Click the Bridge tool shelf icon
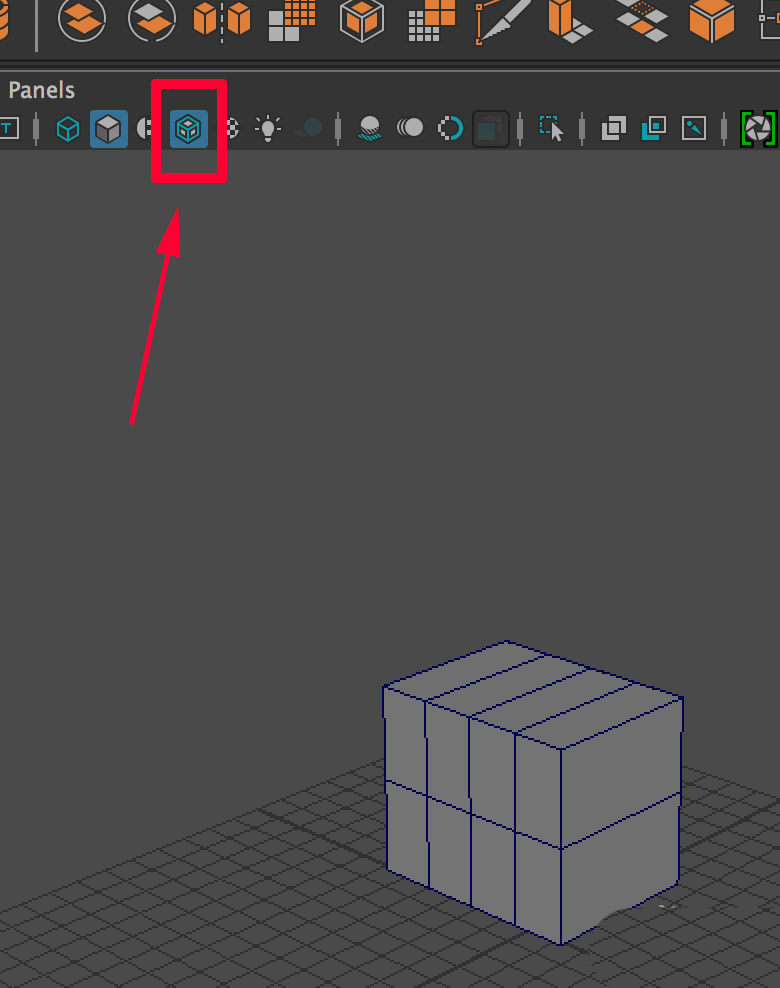Viewport: 780px width, 988px height. point(642,19)
